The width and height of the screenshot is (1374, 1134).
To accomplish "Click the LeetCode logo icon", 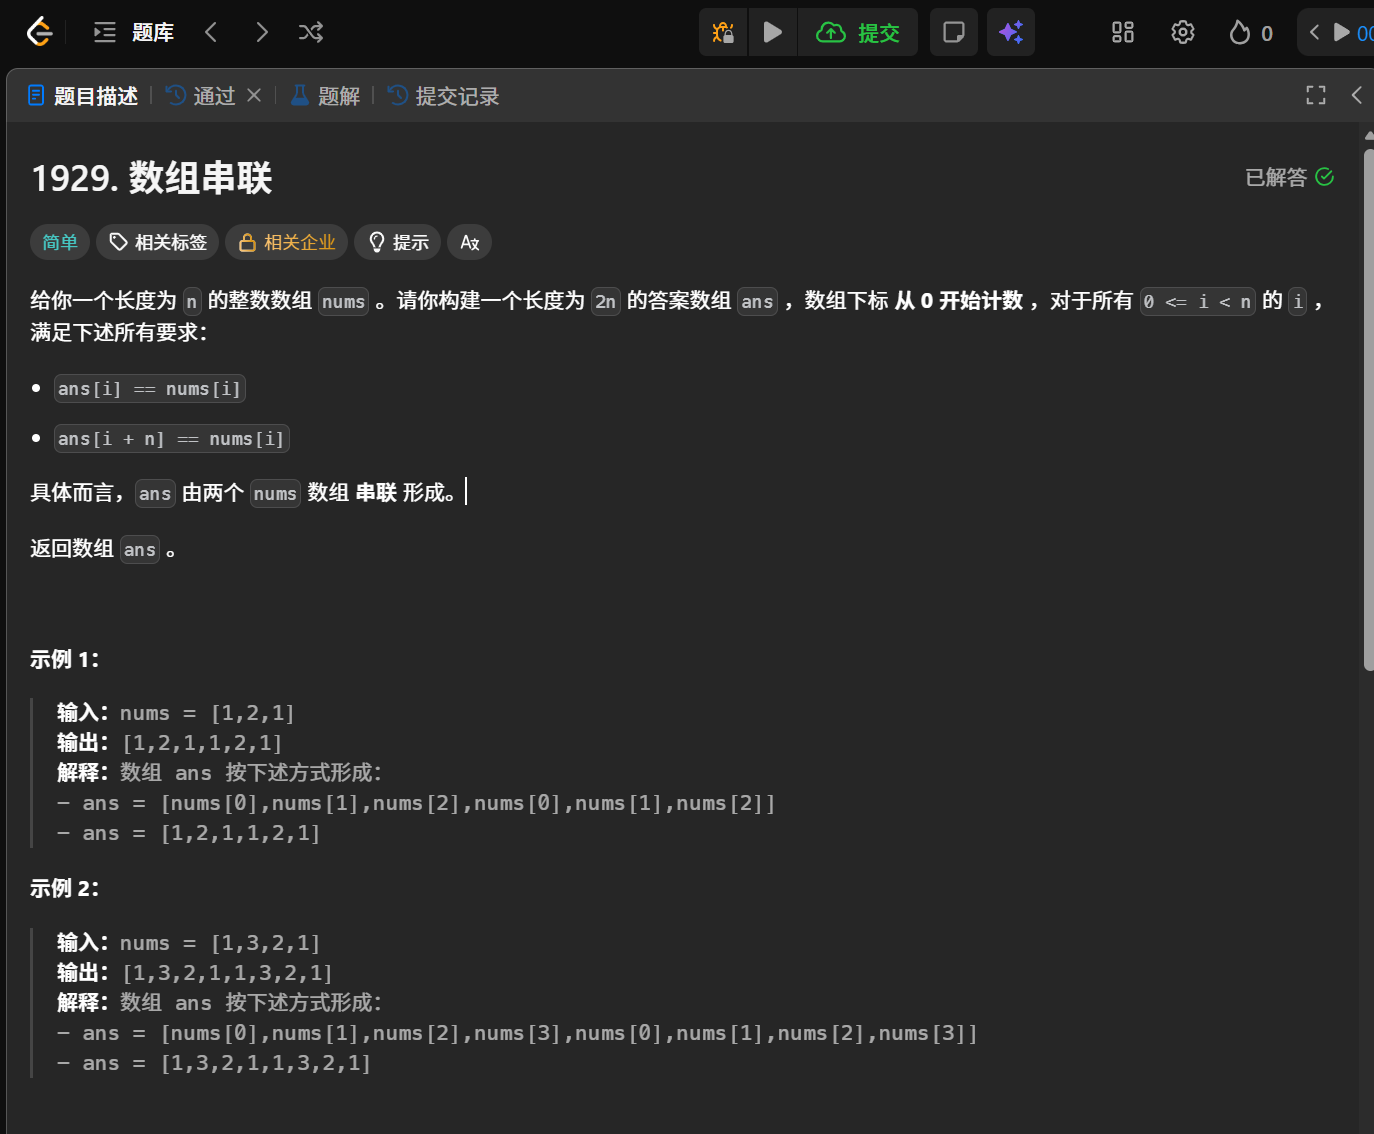I will point(39,32).
